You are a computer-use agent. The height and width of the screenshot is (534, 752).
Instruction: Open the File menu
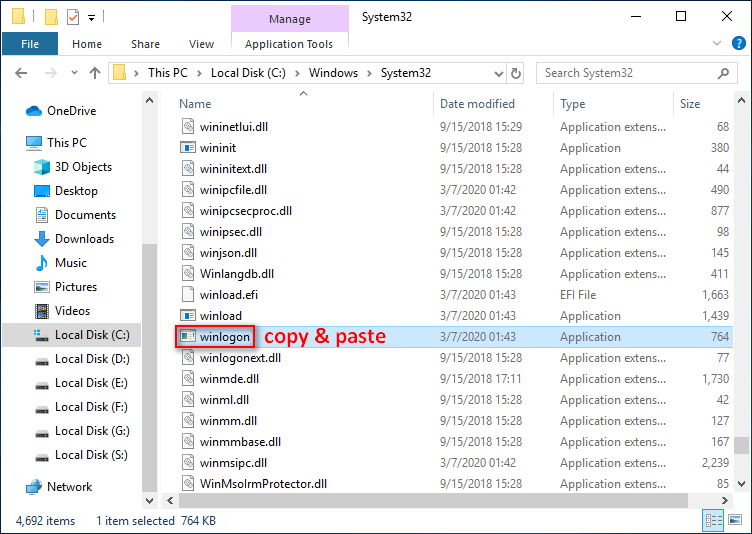[30, 44]
